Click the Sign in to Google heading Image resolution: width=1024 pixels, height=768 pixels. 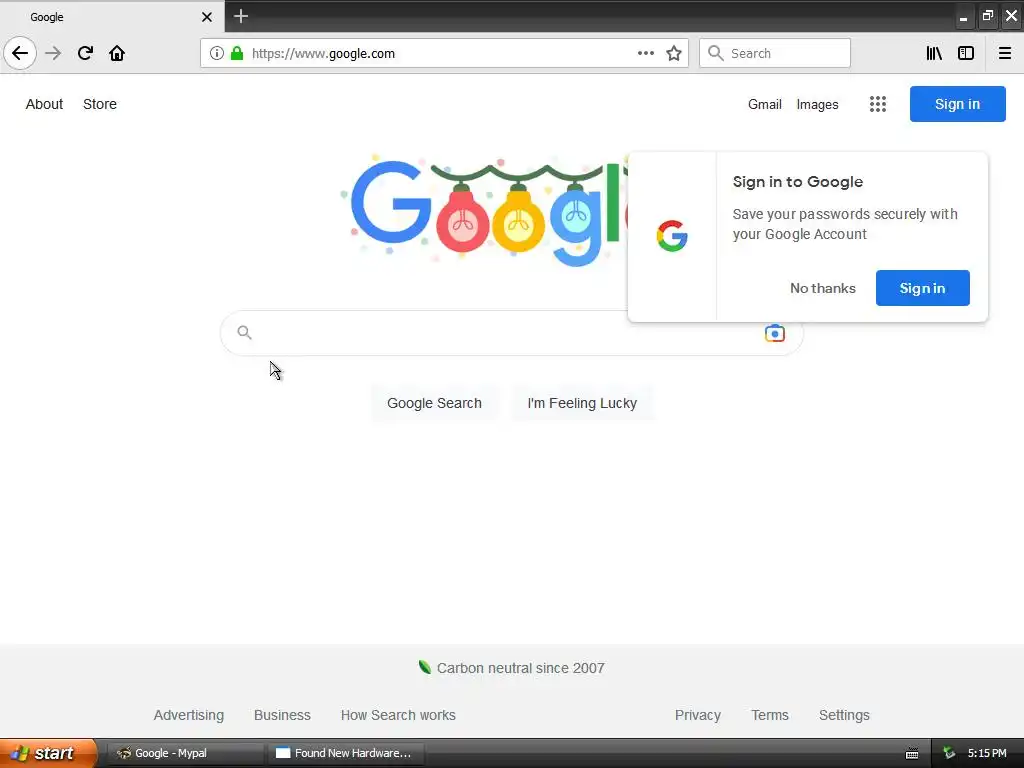[797, 182]
